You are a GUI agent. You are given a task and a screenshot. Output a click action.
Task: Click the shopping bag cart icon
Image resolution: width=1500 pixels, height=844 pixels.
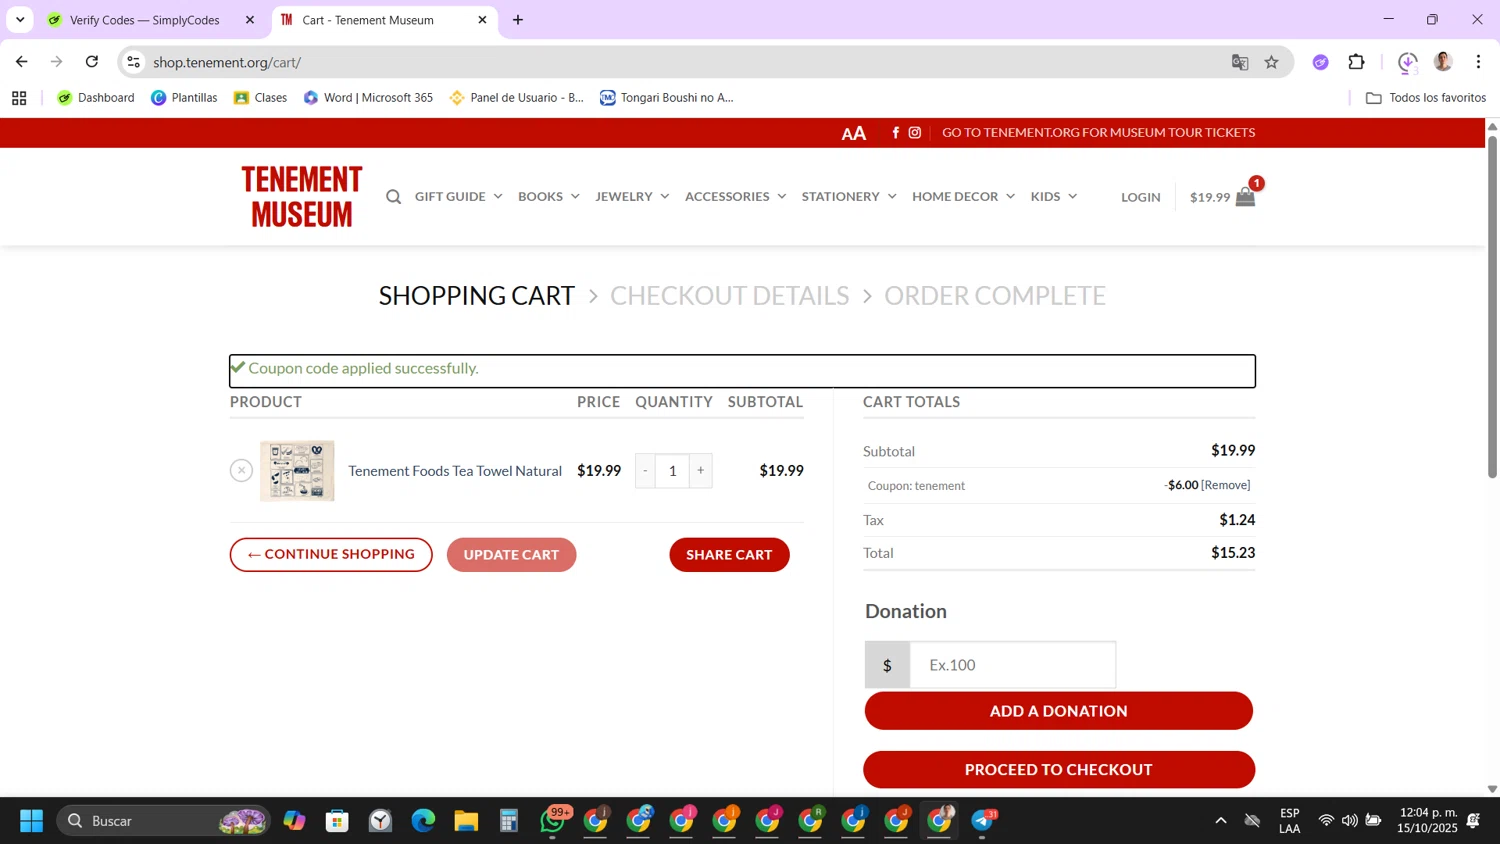point(1245,197)
